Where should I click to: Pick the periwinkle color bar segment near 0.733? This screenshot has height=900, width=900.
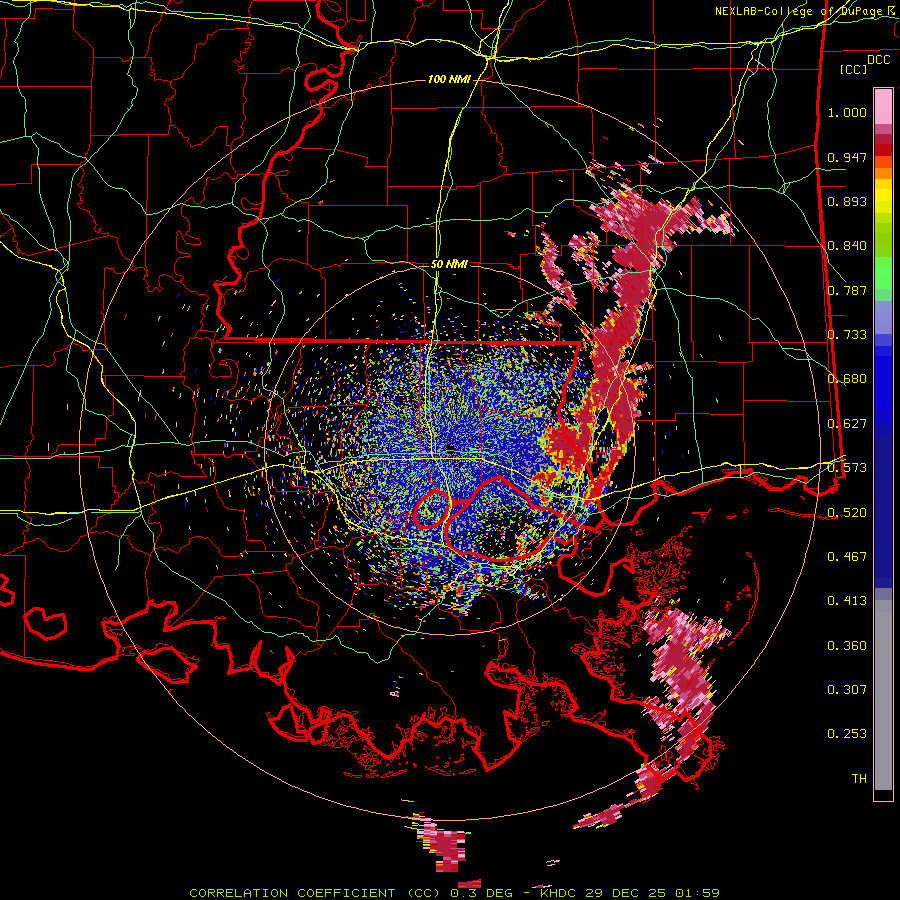(x=883, y=319)
